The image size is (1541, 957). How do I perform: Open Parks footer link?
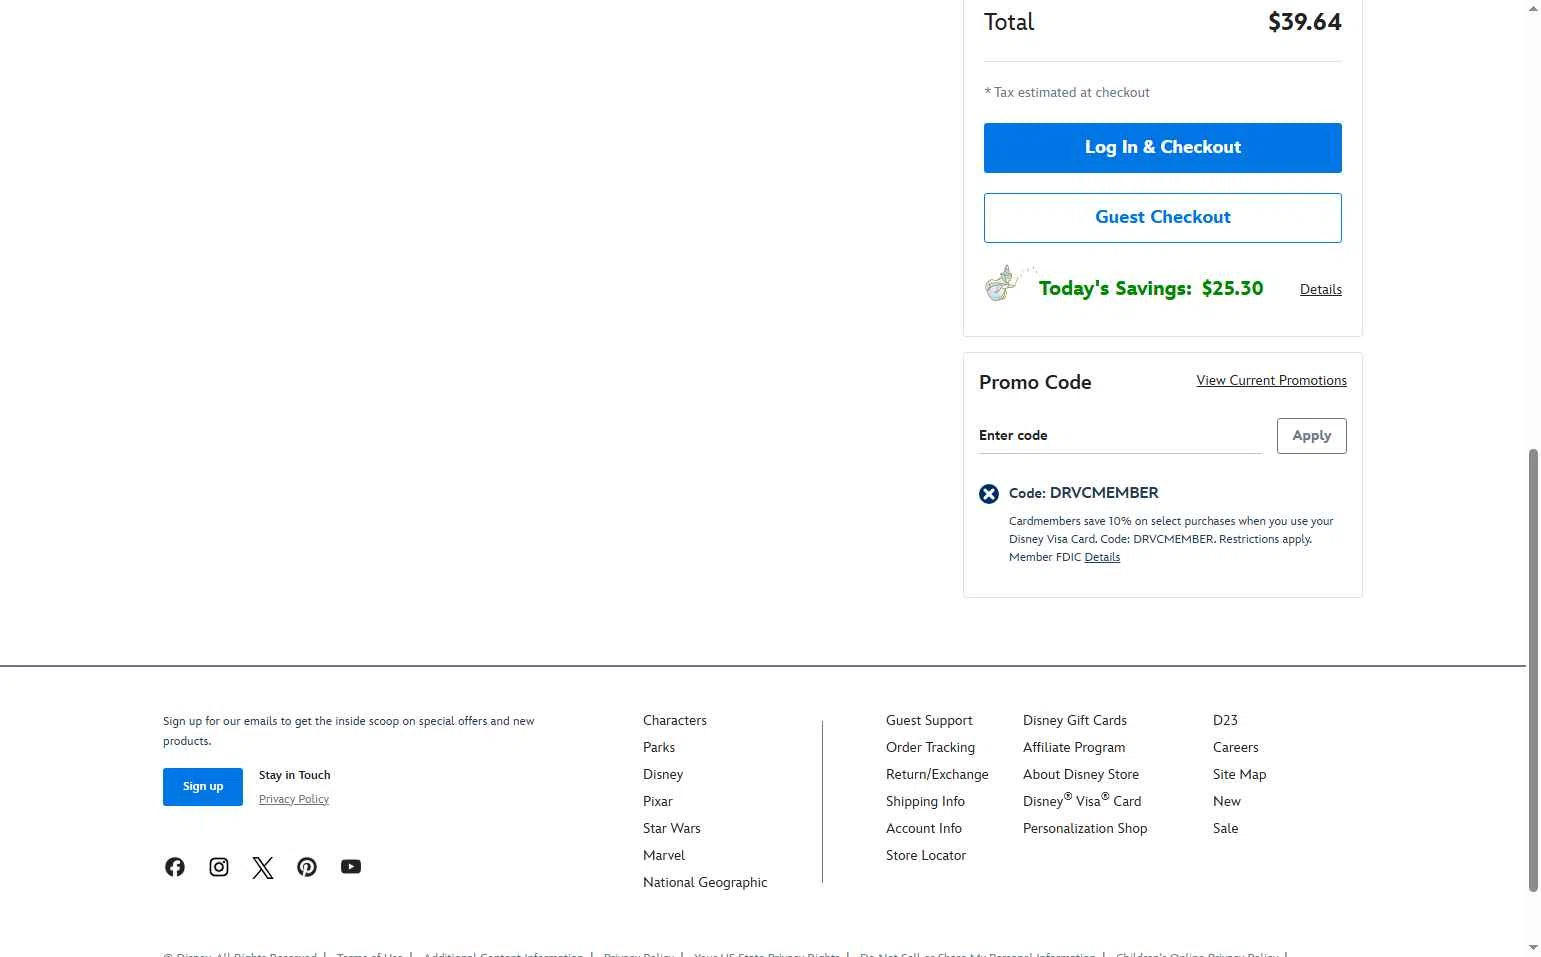coord(659,748)
